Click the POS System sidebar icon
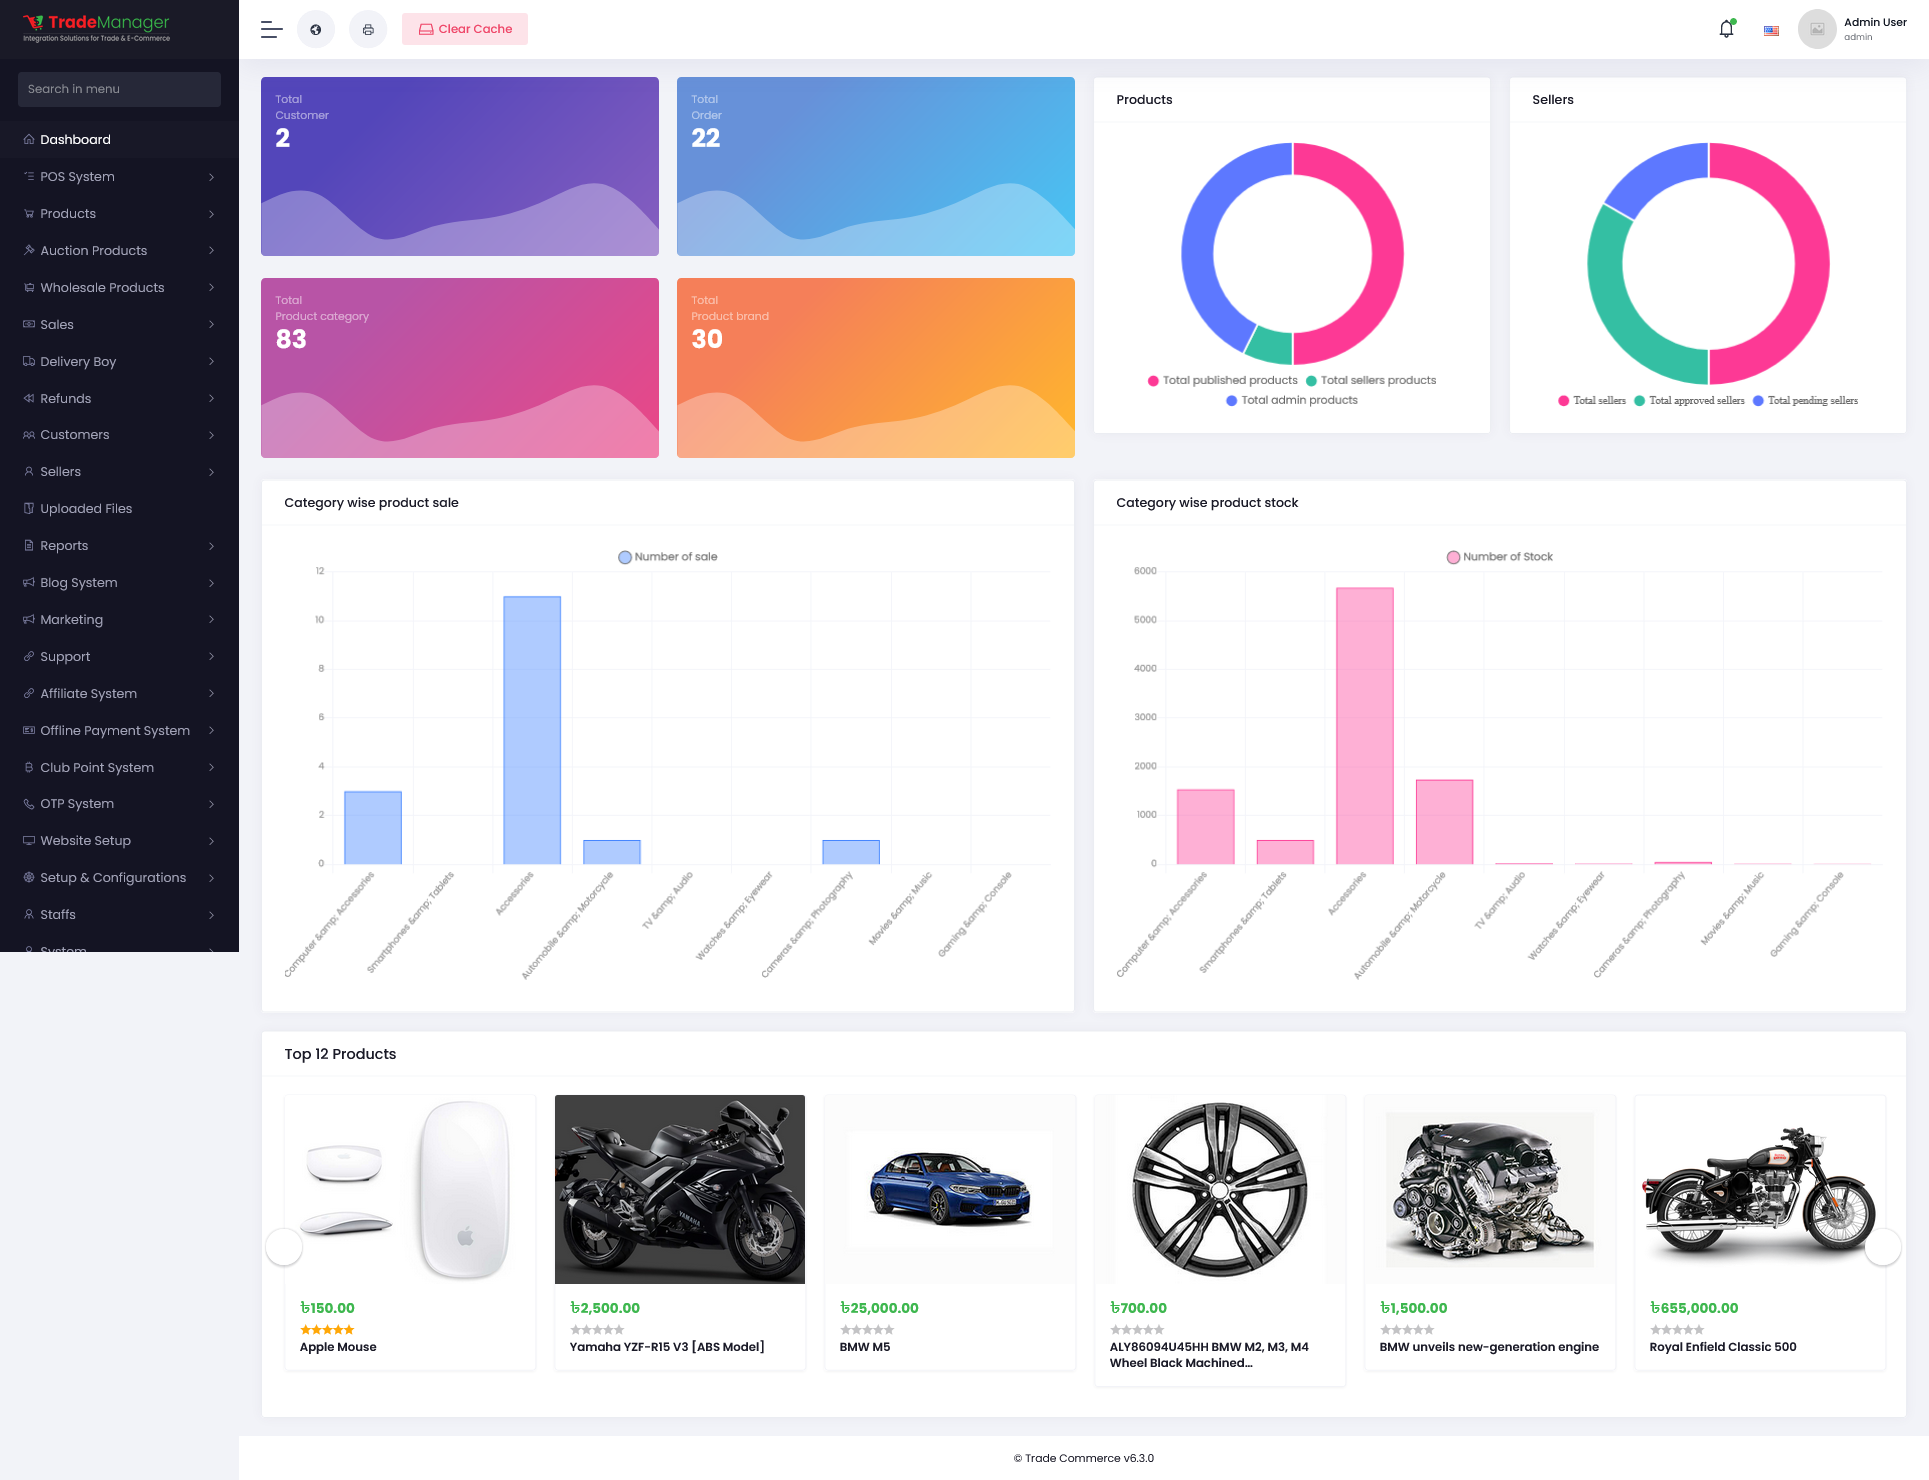The height and width of the screenshot is (1480, 1929). tap(29, 176)
